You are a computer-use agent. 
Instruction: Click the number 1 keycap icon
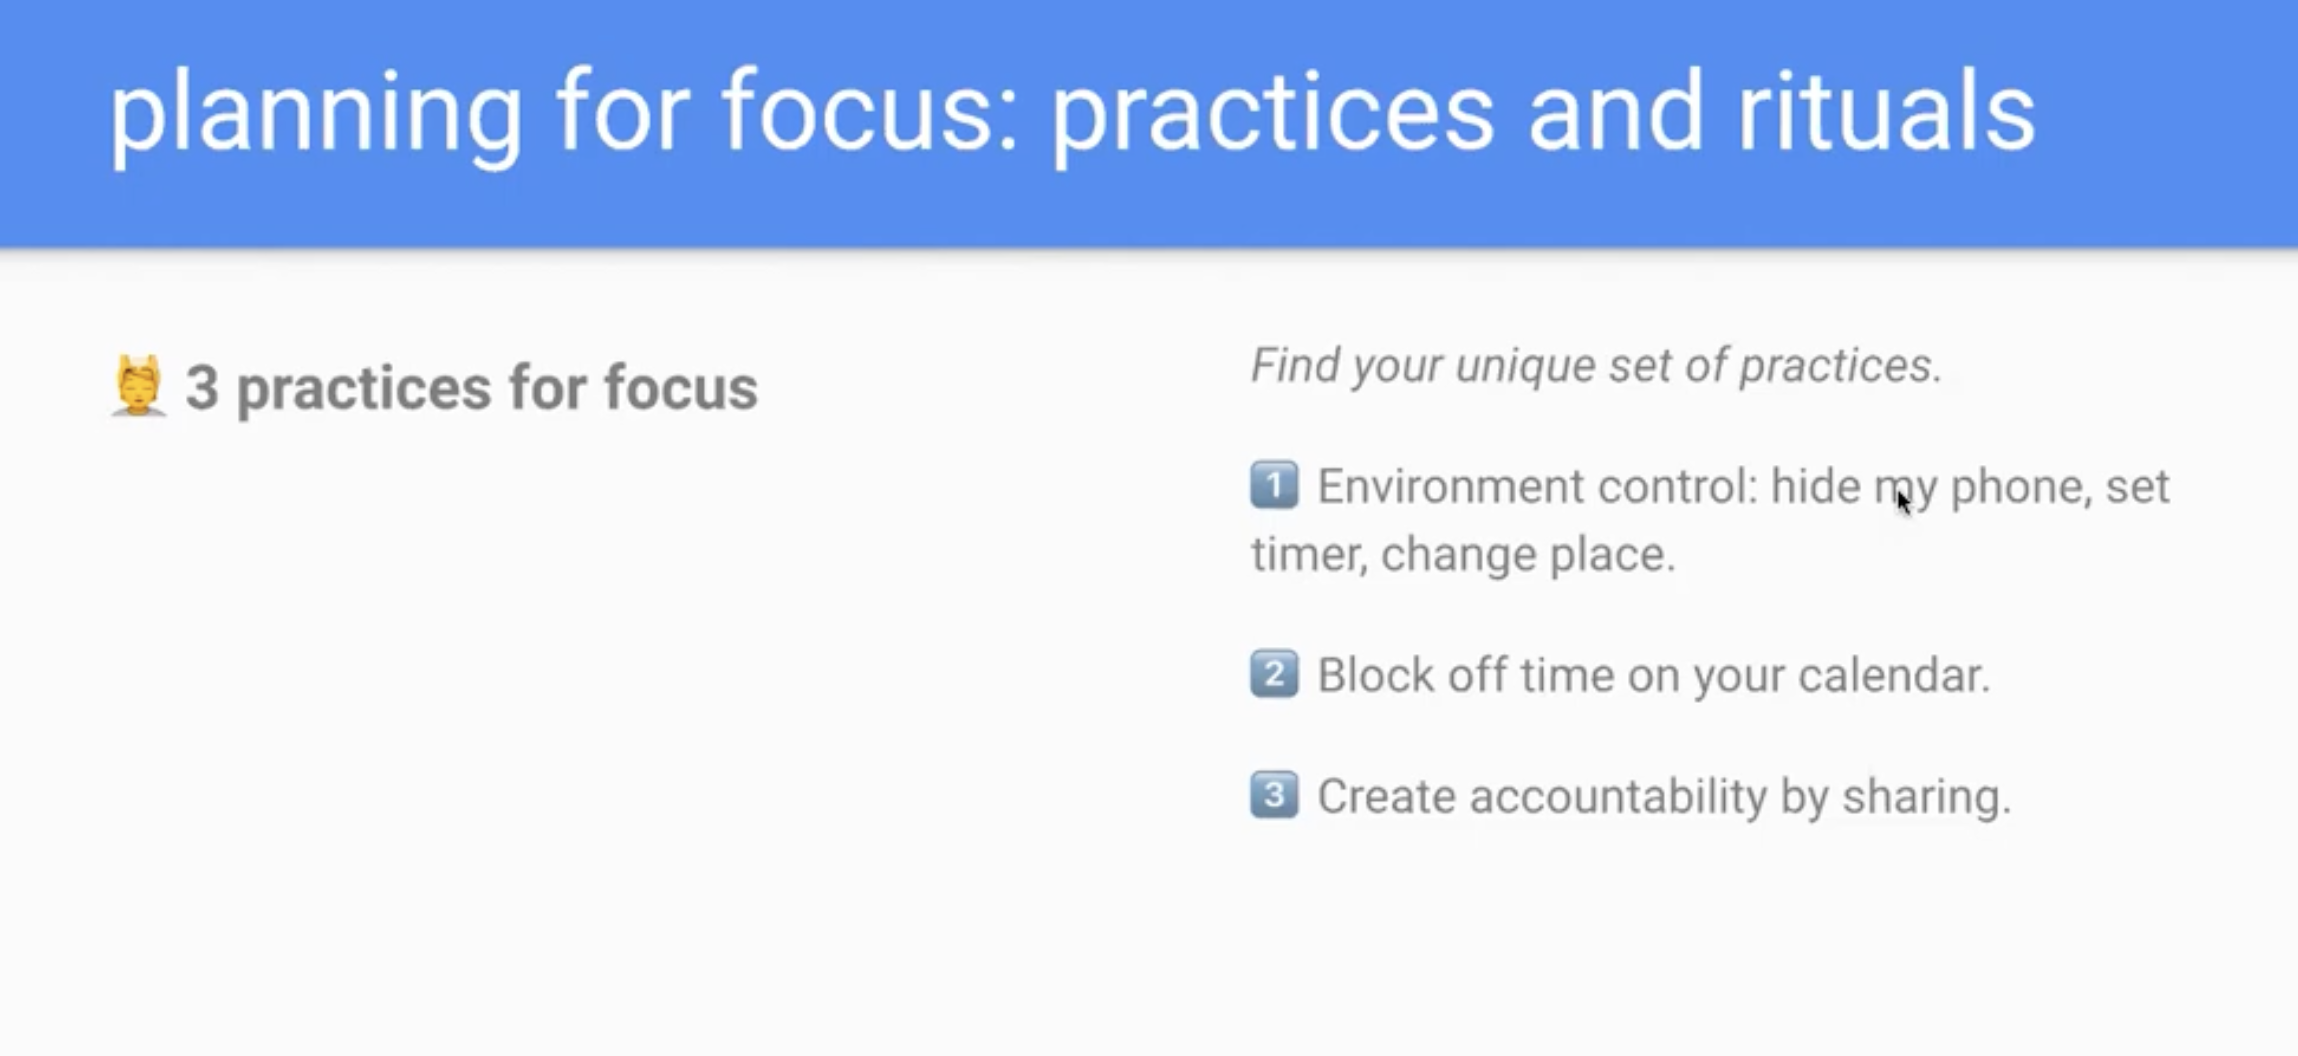click(x=1274, y=485)
